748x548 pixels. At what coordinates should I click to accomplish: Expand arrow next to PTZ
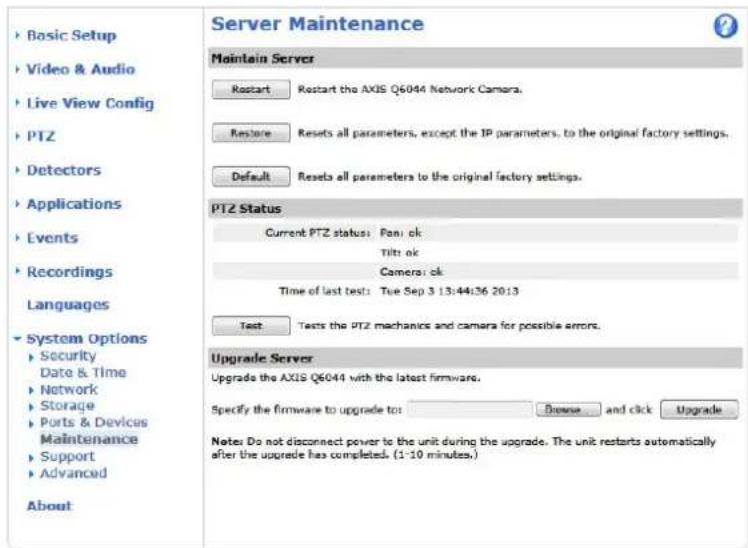pyautogui.click(x=18, y=136)
